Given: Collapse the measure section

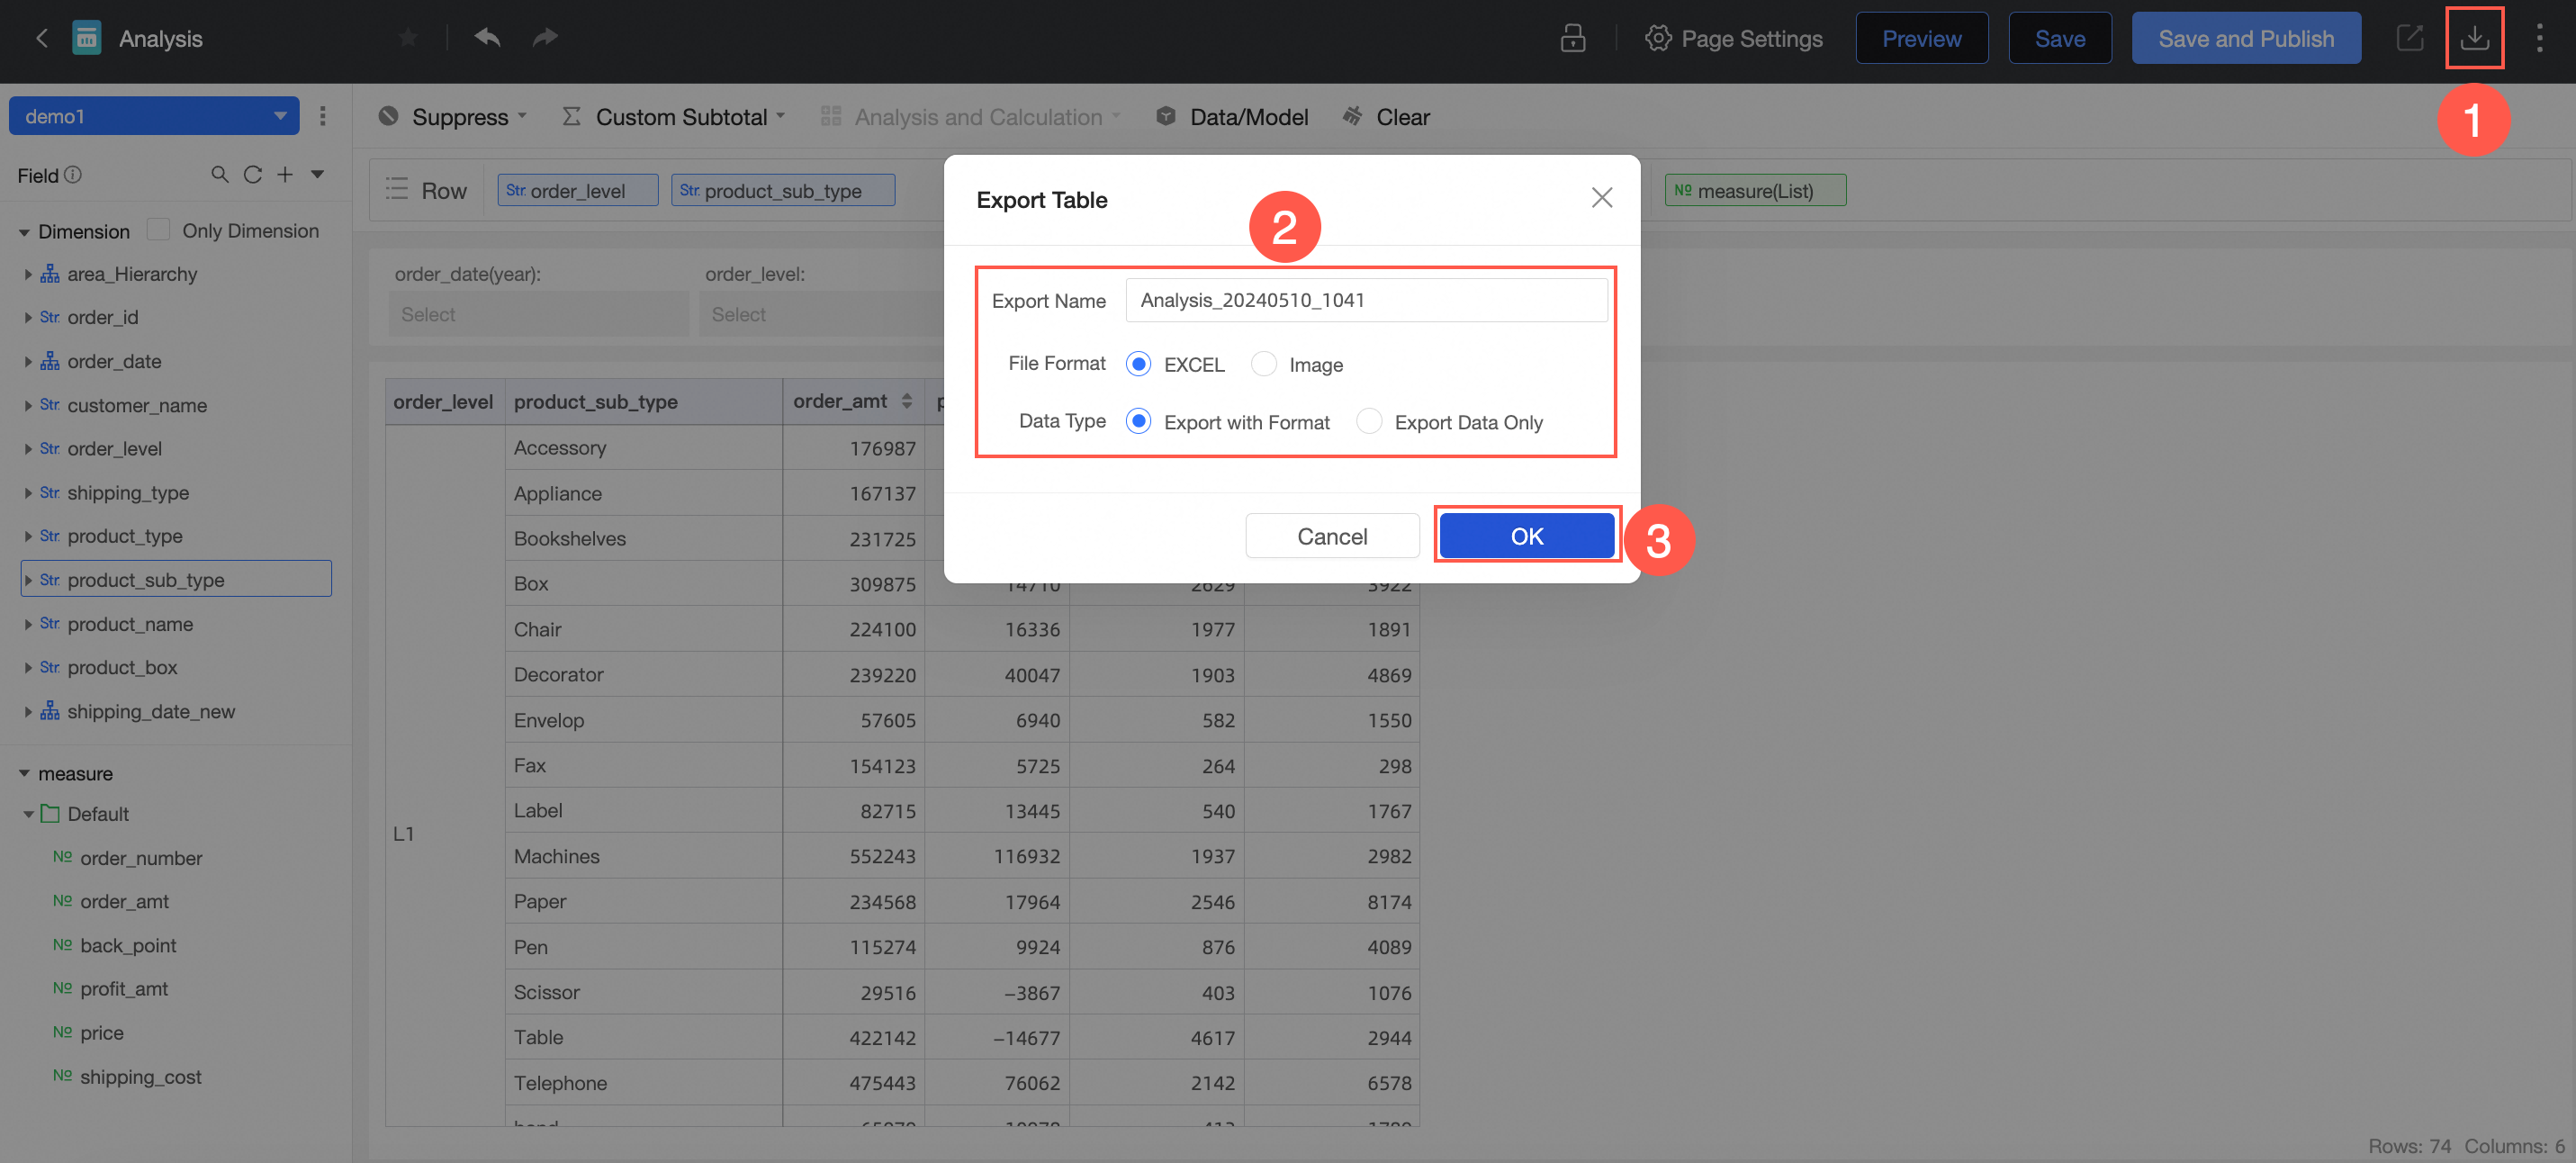Looking at the screenshot, I should tap(24, 773).
